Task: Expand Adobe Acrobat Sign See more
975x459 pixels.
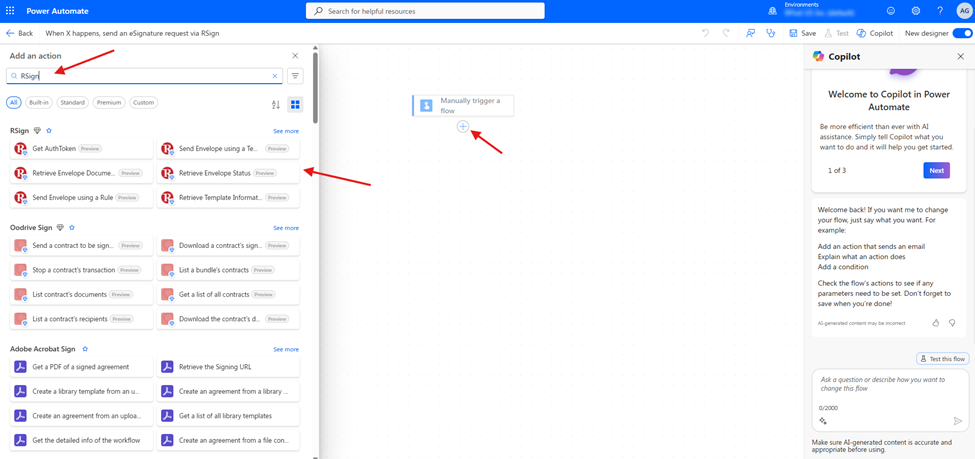Action: [x=286, y=349]
